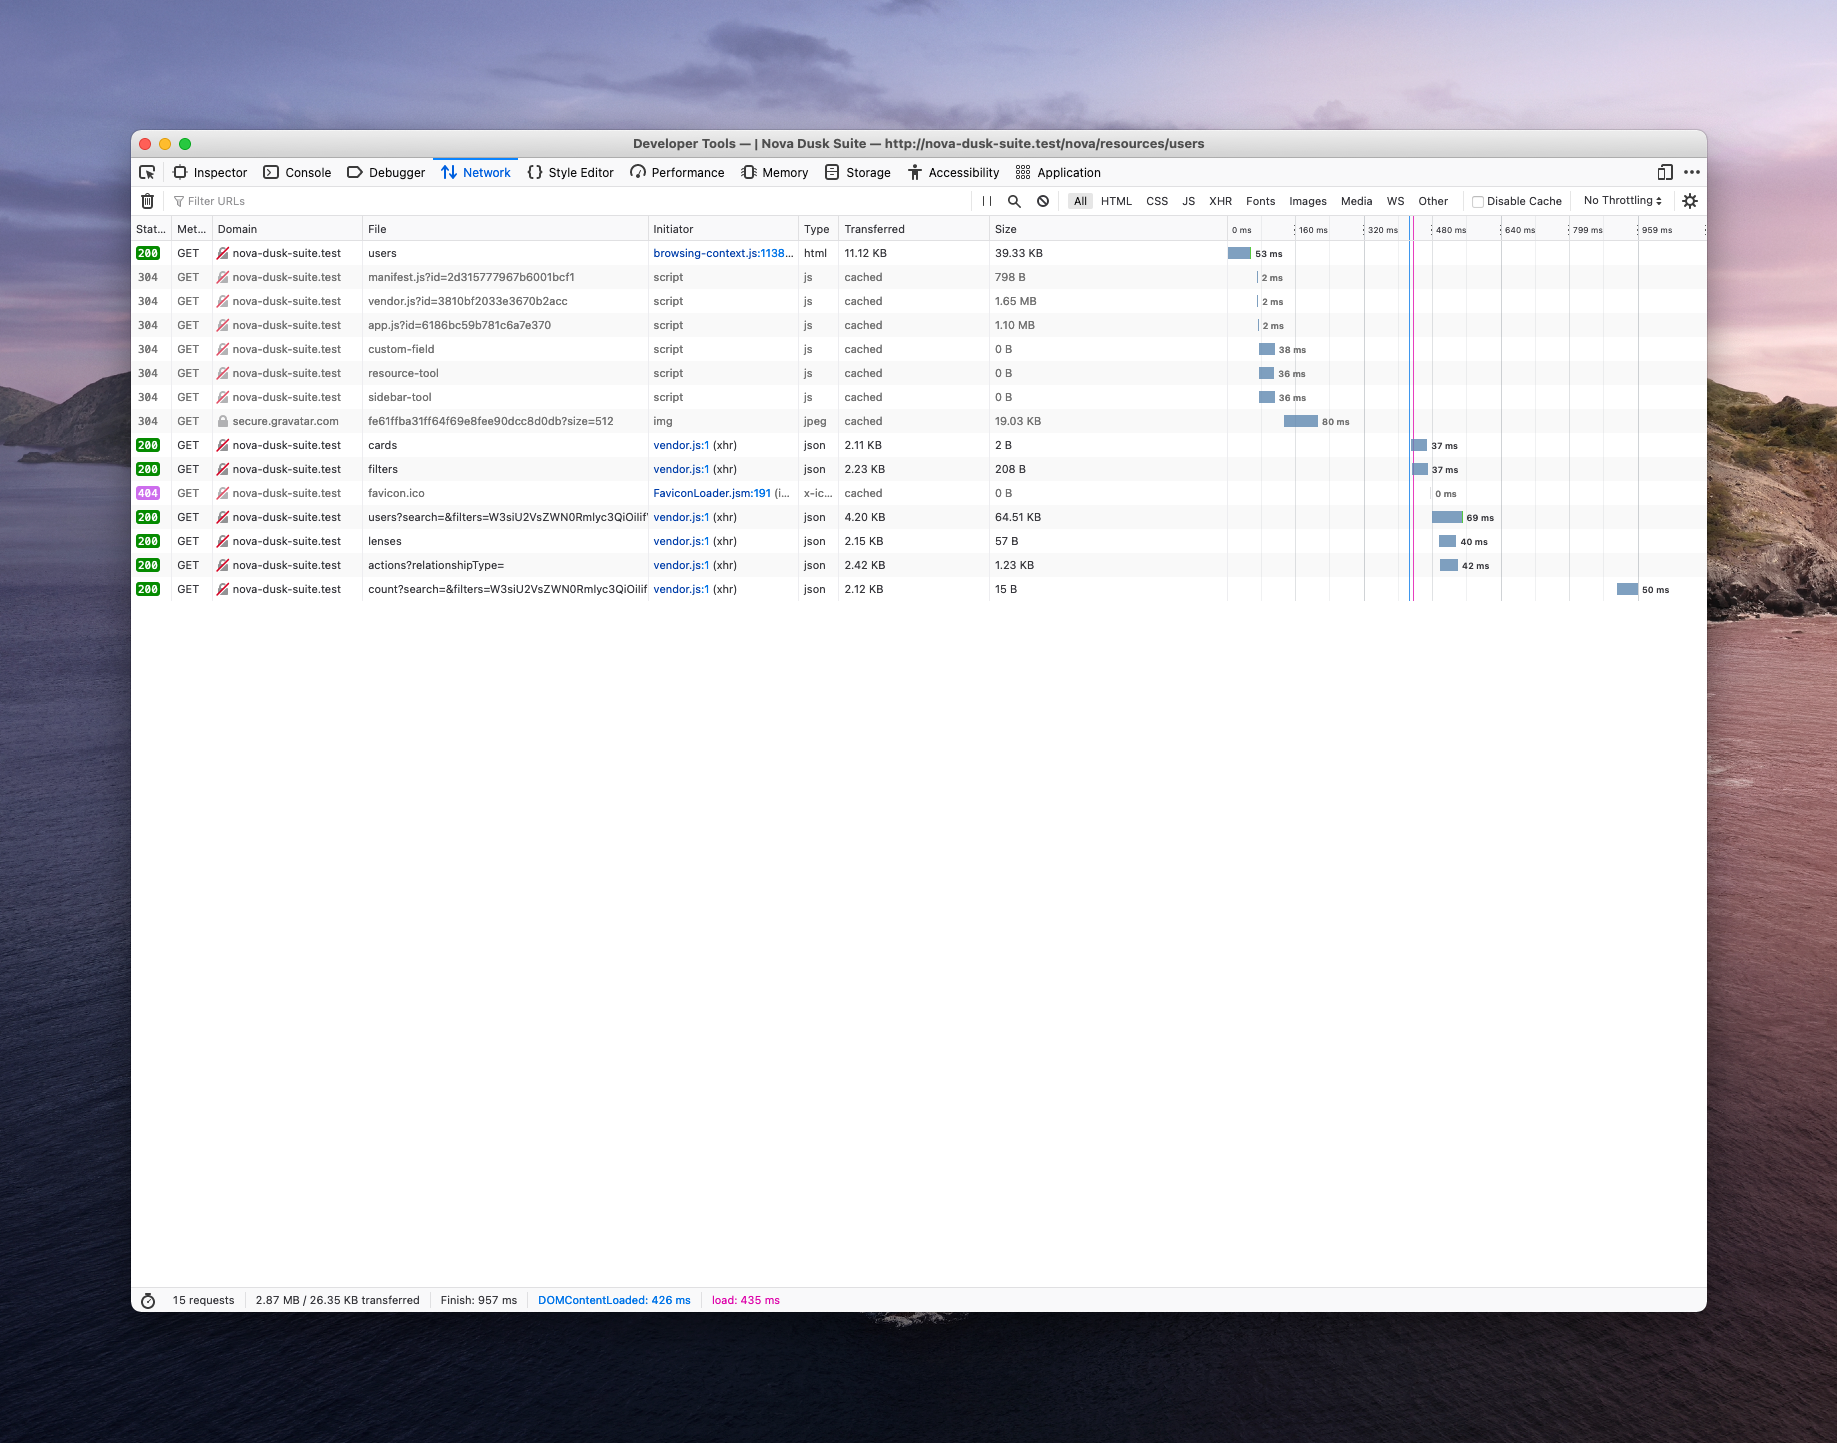Open the Storage panel

(x=857, y=172)
